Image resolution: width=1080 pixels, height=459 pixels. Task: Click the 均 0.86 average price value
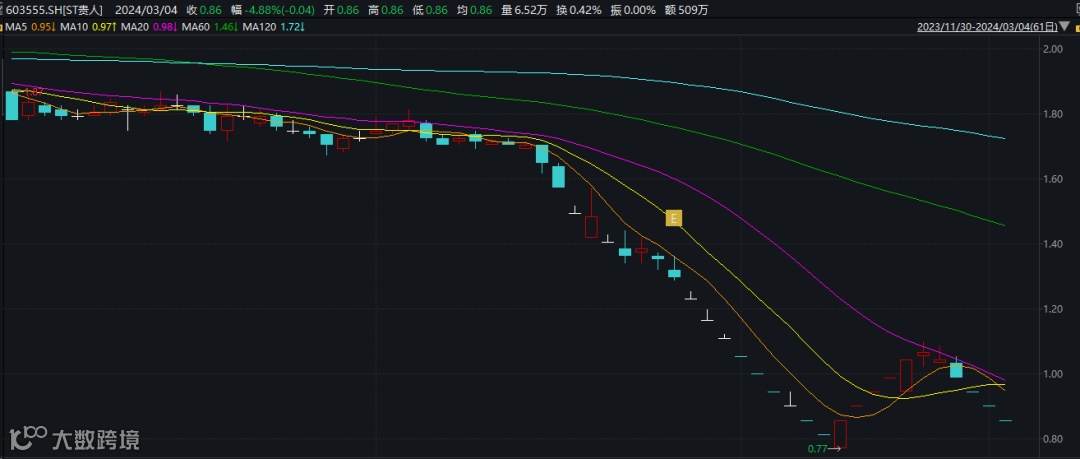pos(475,10)
